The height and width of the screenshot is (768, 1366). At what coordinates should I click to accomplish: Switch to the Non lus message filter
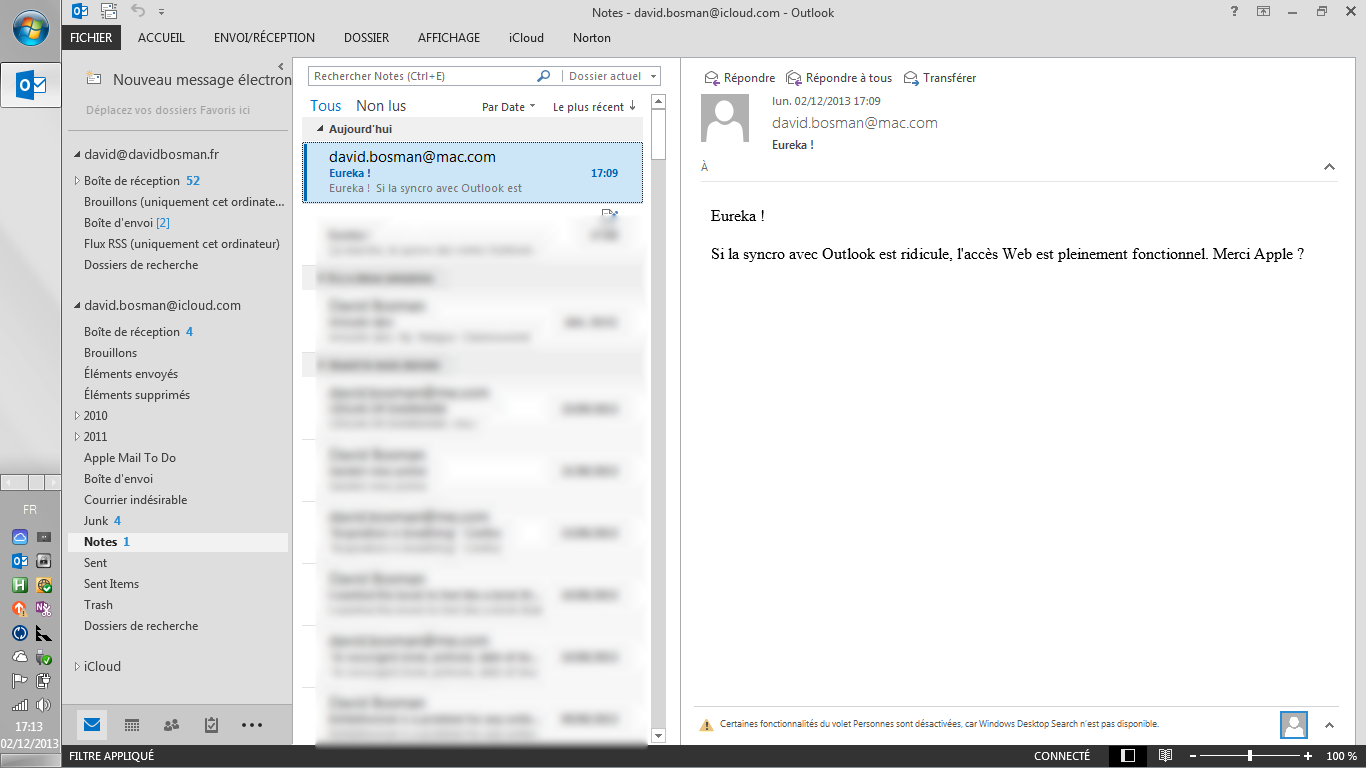pyautogui.click(x=380, y=105)
